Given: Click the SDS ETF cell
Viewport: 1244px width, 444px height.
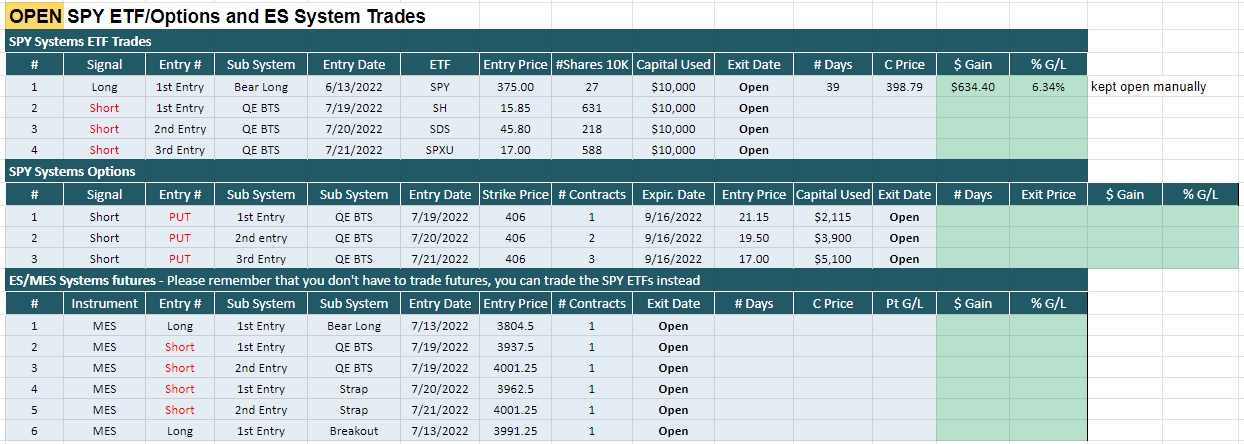Looking at the screenshot, I should [440, 129].
